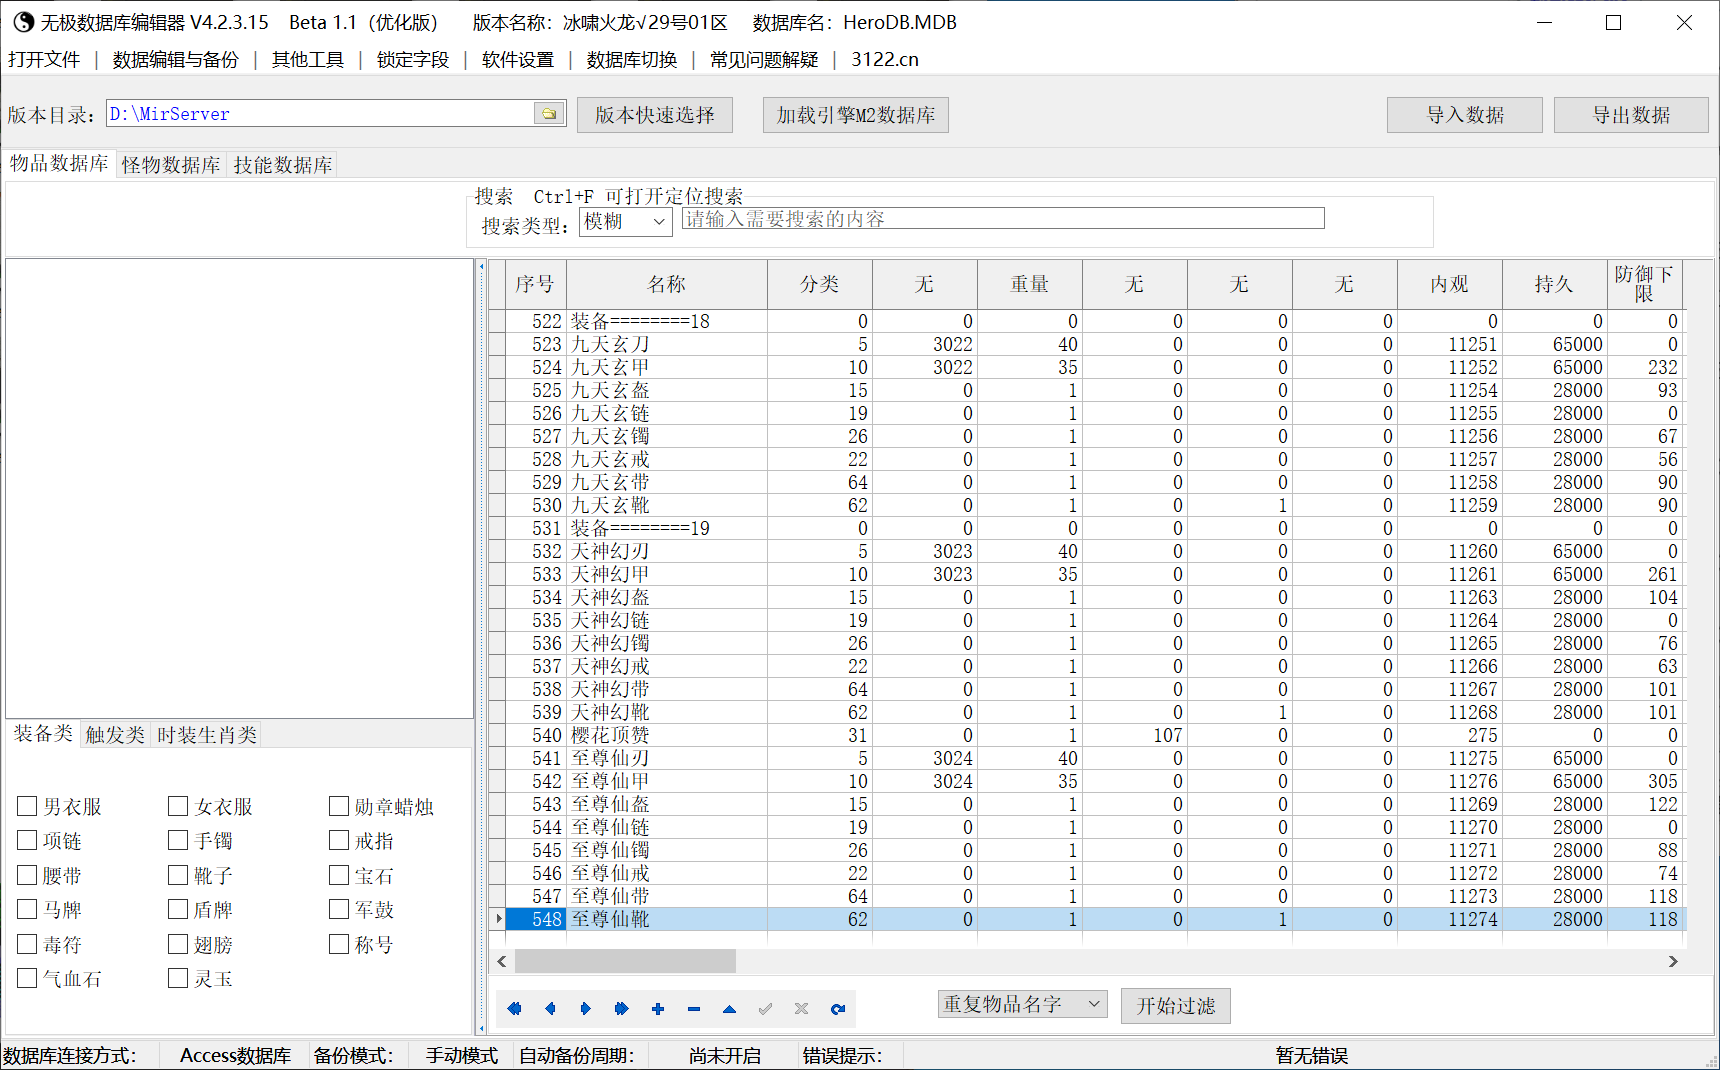Insert a new record with plus icon
The height and width of the screenshot is (1070, 1720).
pyautogui.click(x=658, y=1009)
